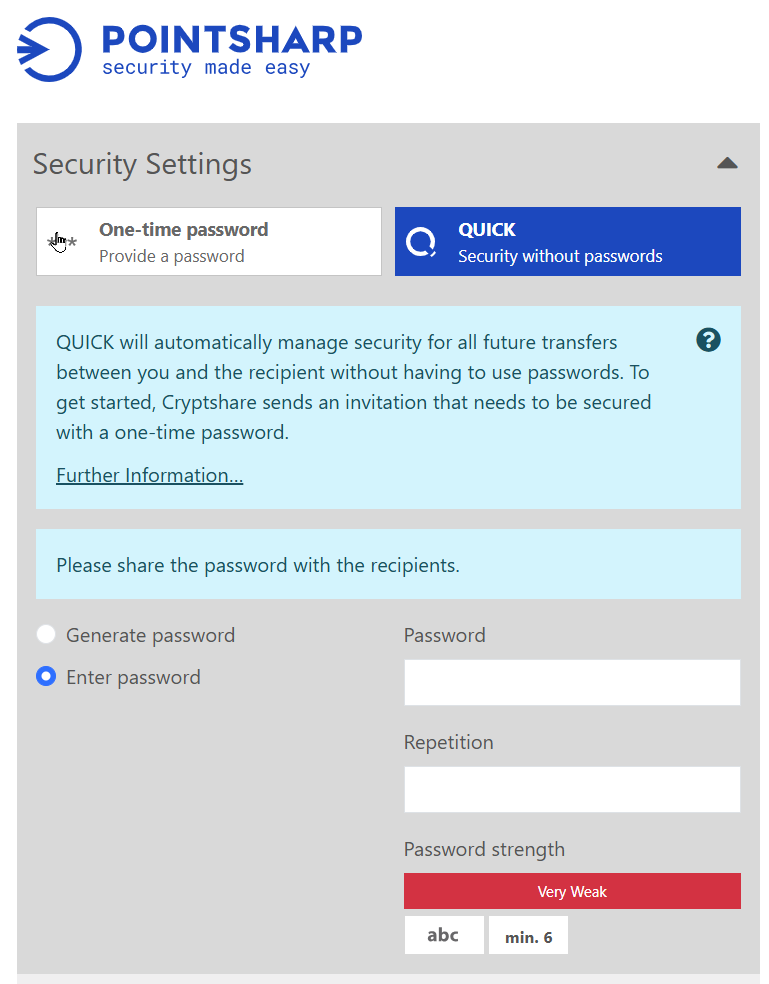Screen dimensions: 769x984
Task: Select the Generate password radio button
Action: (x=46, y=635)
